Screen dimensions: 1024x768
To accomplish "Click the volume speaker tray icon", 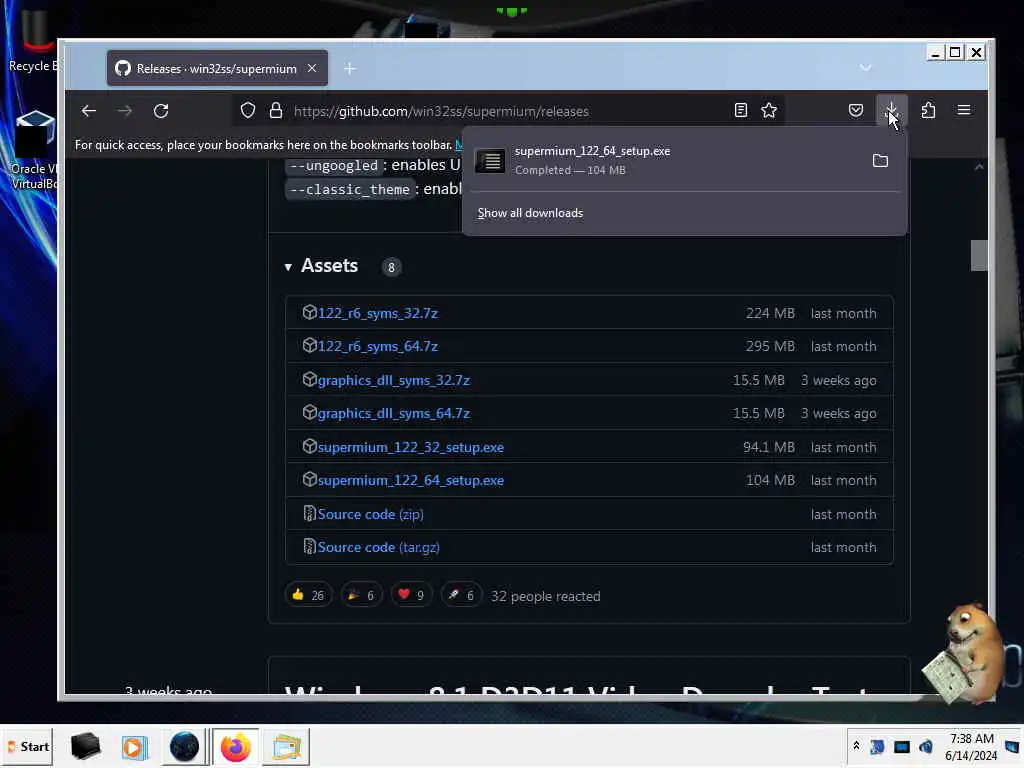I will click(x=926, y=746).
